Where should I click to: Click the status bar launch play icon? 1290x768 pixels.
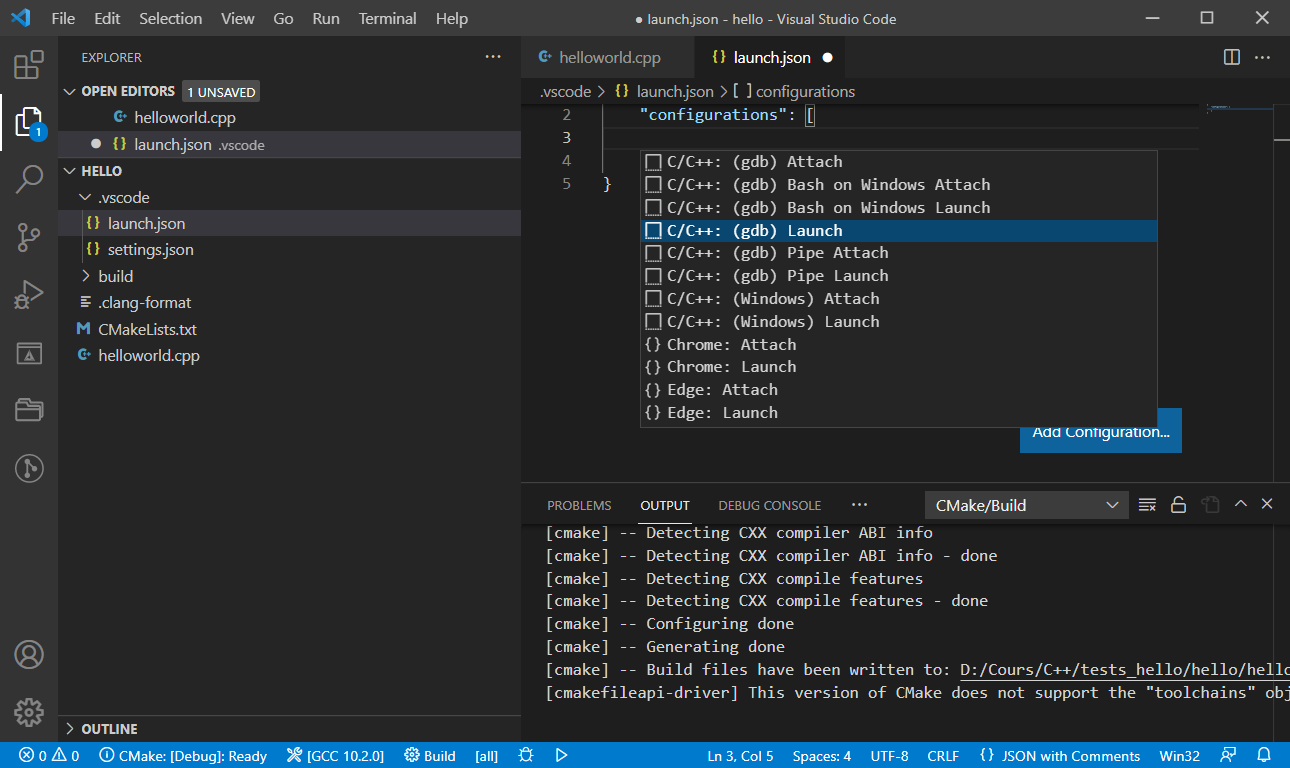tap(562, 755)
